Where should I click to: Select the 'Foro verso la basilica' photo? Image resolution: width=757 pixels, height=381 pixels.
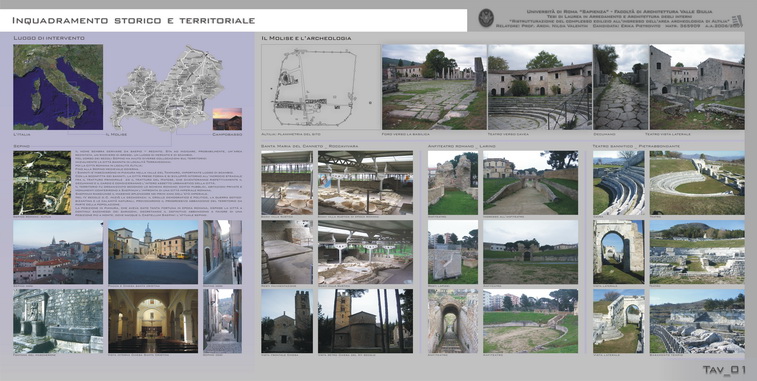(x=434, y=87)
